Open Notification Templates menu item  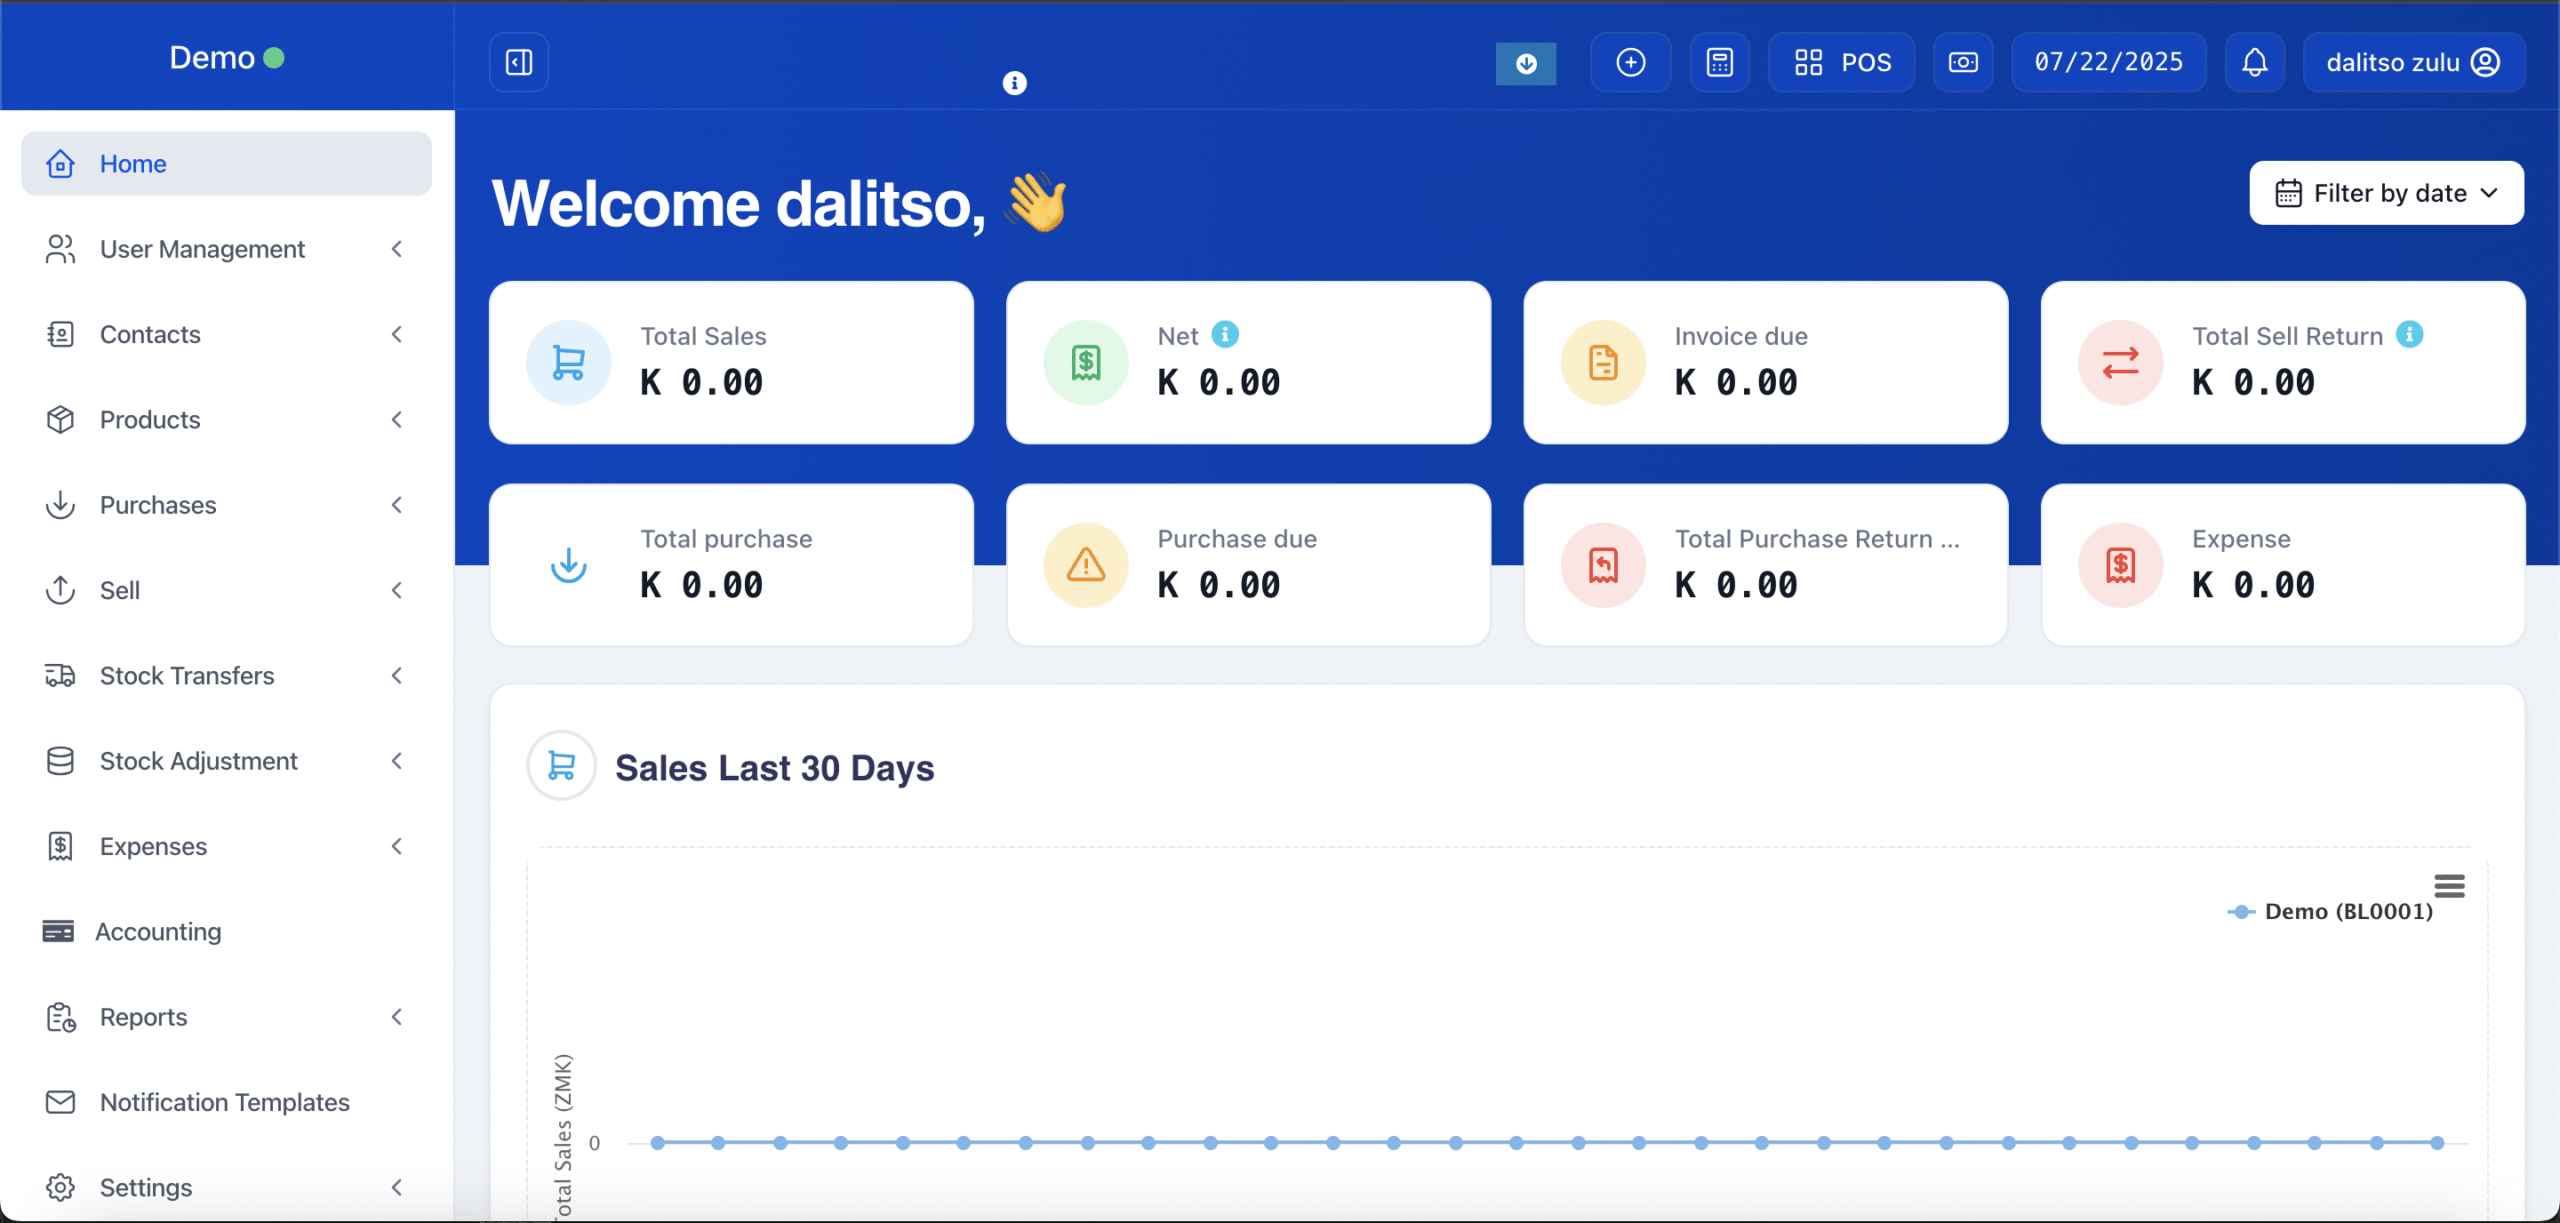click(224, 1102)
